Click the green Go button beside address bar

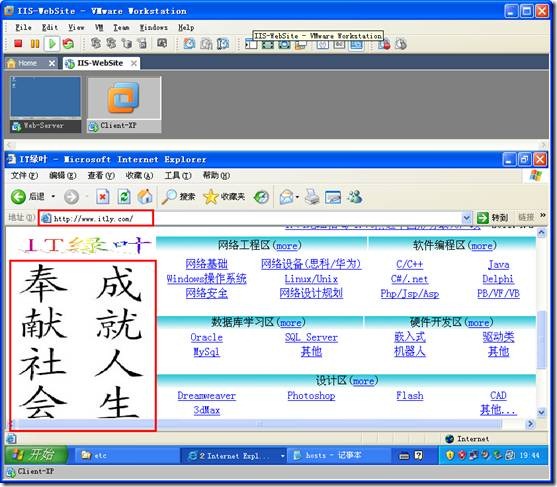point(492,217)
